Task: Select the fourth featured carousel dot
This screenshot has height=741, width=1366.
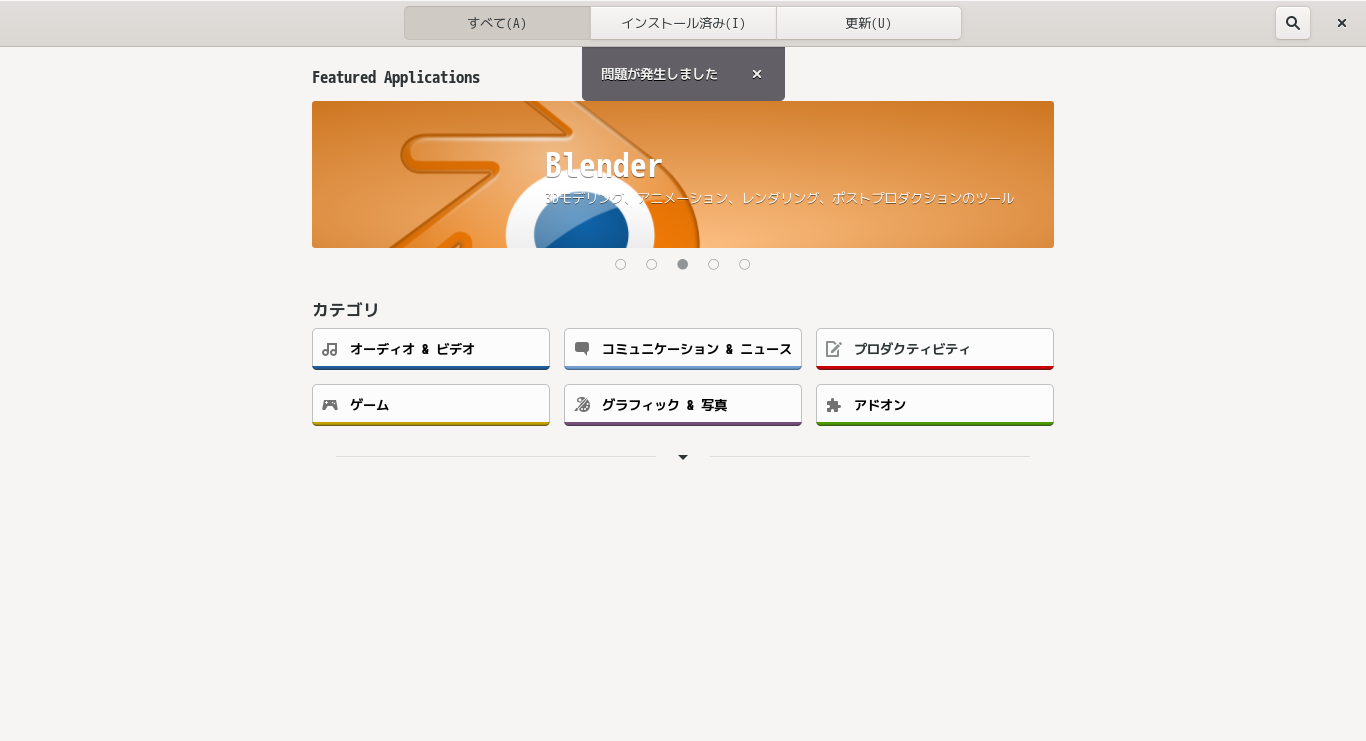Action: coord(714,264)
